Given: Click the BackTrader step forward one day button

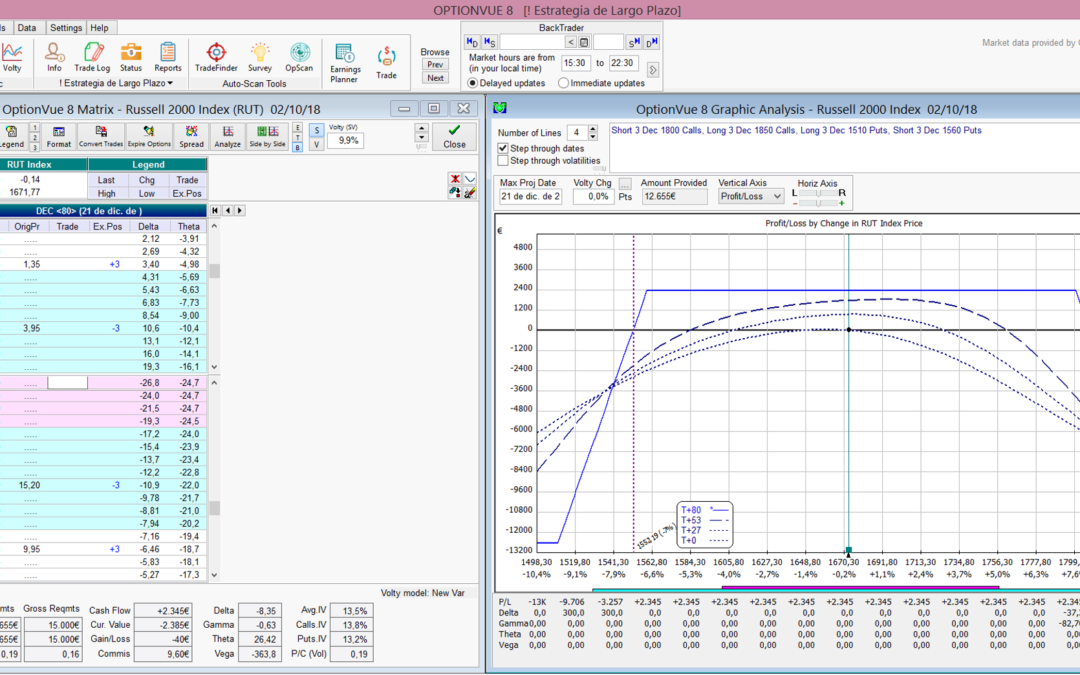Looking at the screenshot, I should point(652,42).
